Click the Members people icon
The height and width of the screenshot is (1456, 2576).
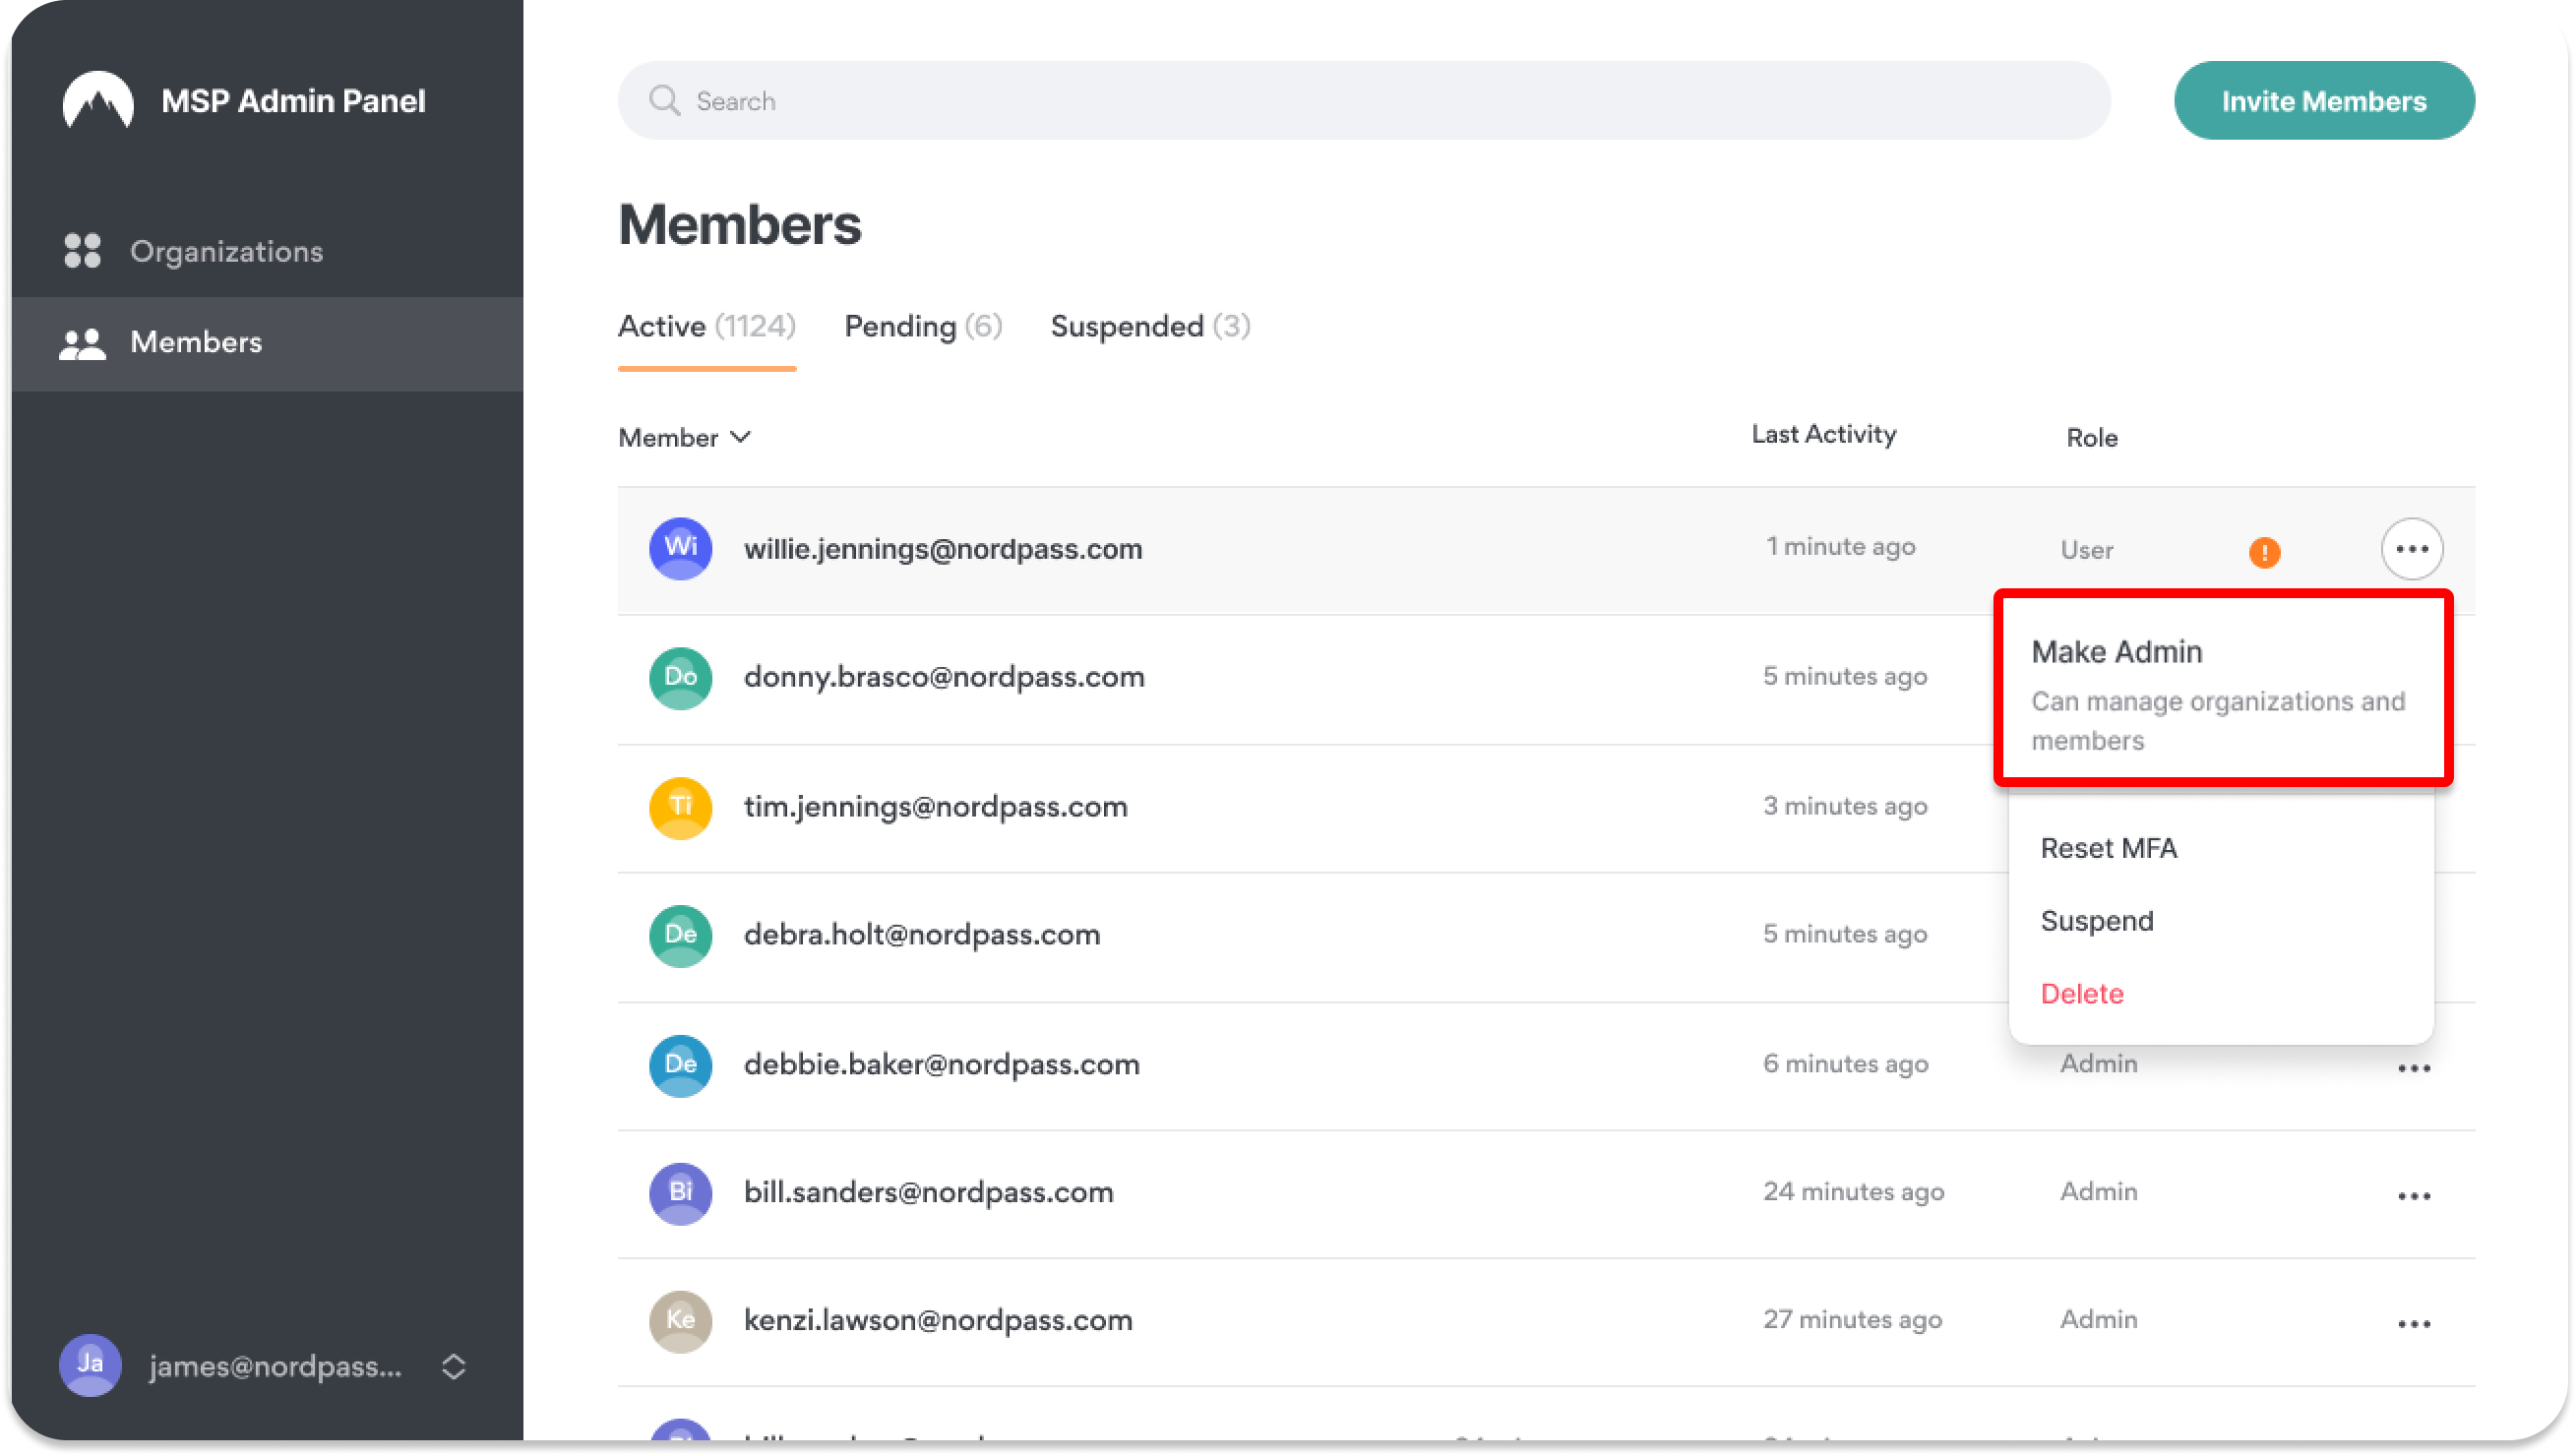pos(82,343)
